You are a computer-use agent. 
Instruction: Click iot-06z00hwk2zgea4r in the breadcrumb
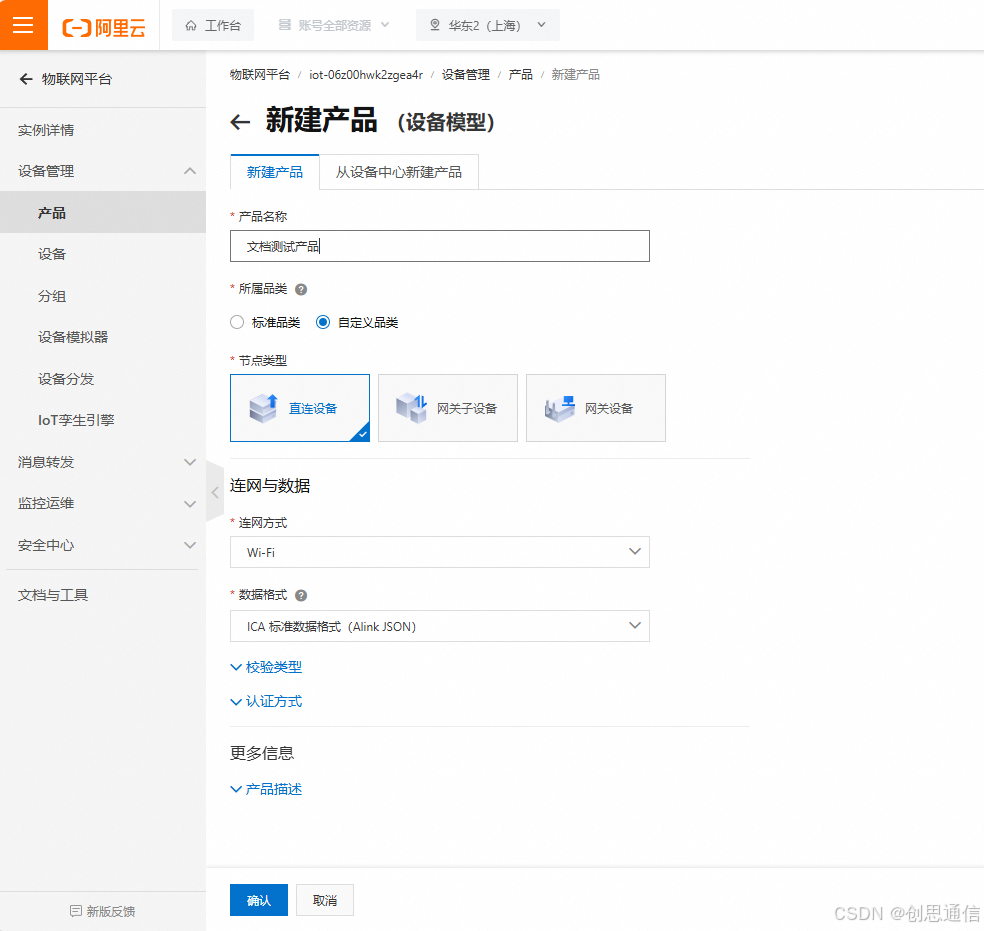click(x=366, y=75)
